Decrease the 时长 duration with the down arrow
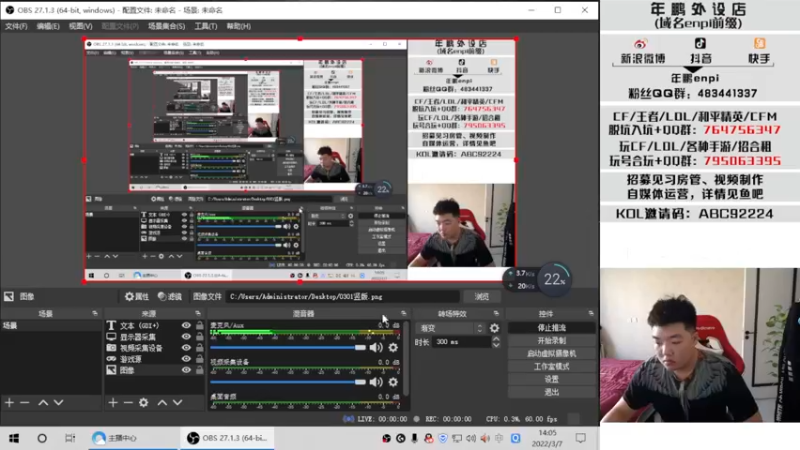The width and height of the screenshot is (800, 450). pos(496,345)
